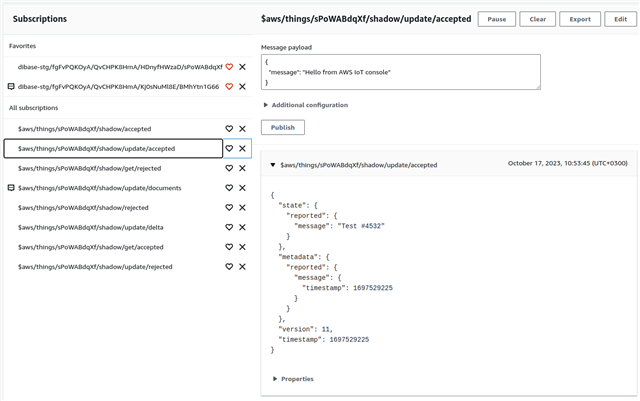
Task: Click the Favorites label
Action: coord(22,46)
